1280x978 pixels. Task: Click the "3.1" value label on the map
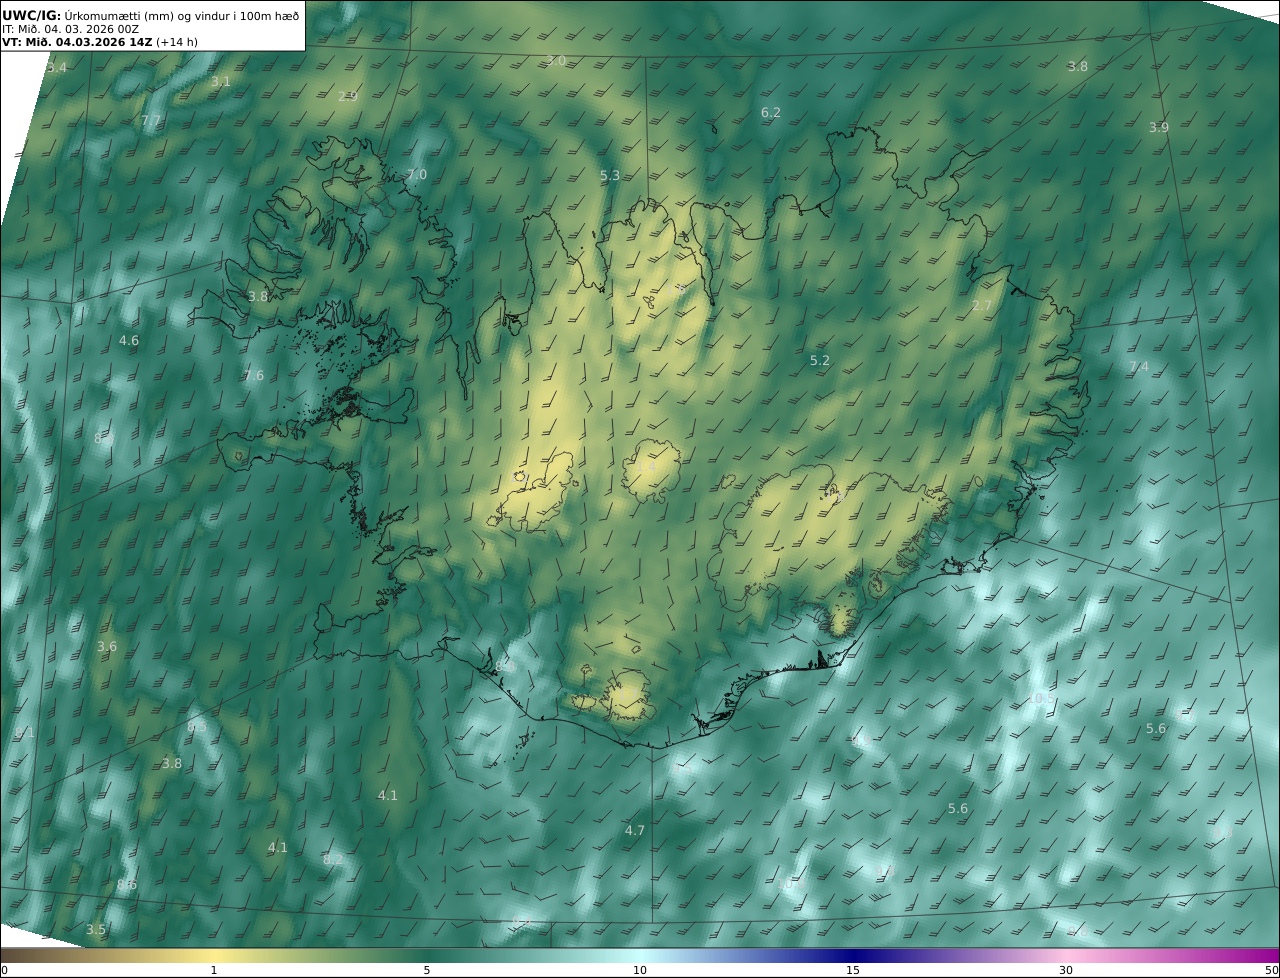(221, 82)
